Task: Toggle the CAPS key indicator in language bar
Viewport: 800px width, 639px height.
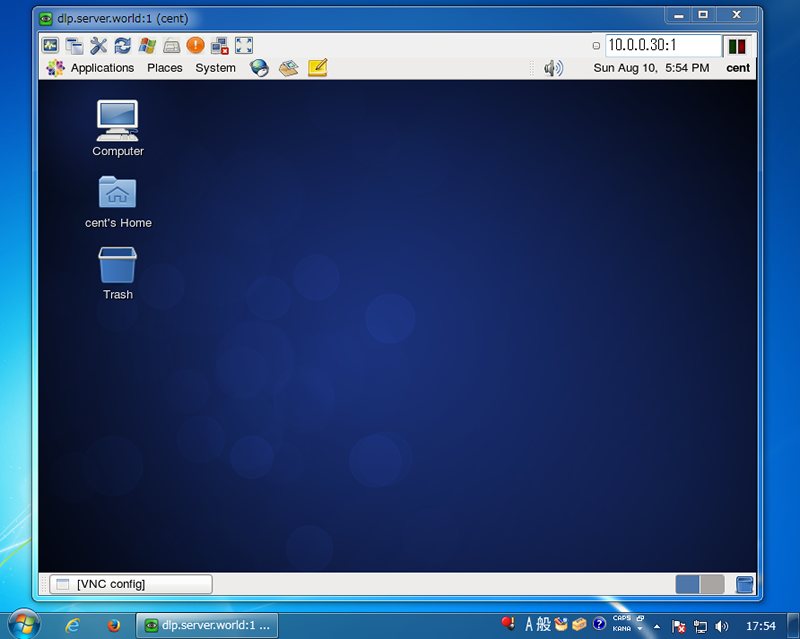Action: coord(621,618)
